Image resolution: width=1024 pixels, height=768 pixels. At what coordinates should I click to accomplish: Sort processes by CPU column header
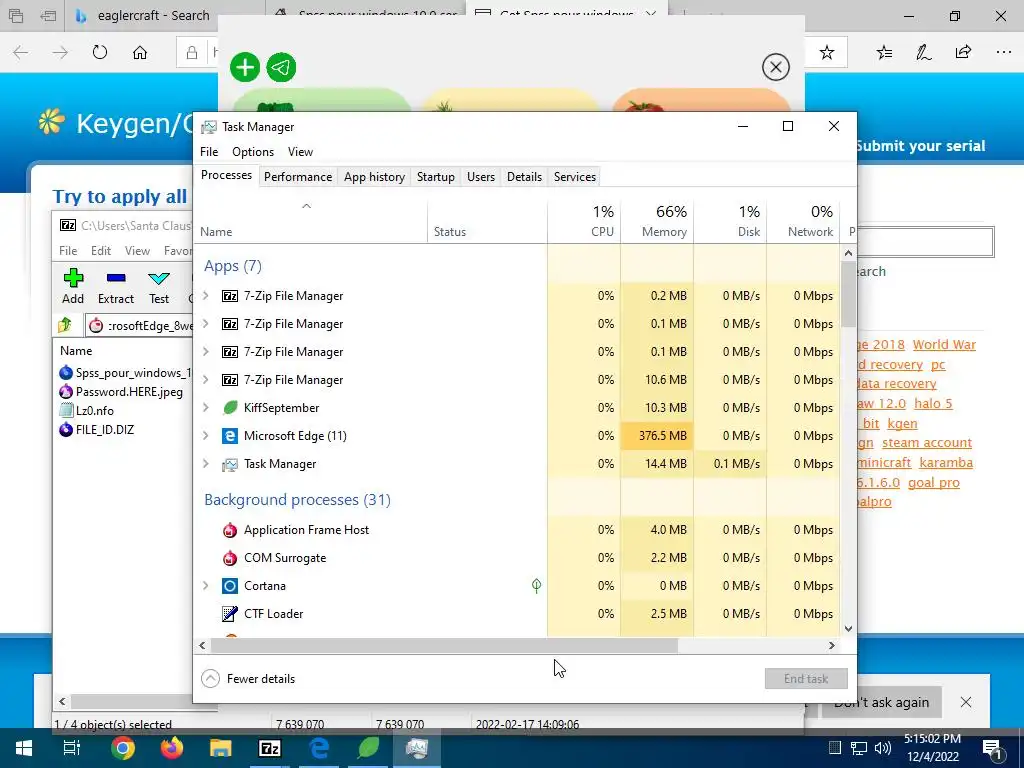pyautogui.click(x=584, y=221)
